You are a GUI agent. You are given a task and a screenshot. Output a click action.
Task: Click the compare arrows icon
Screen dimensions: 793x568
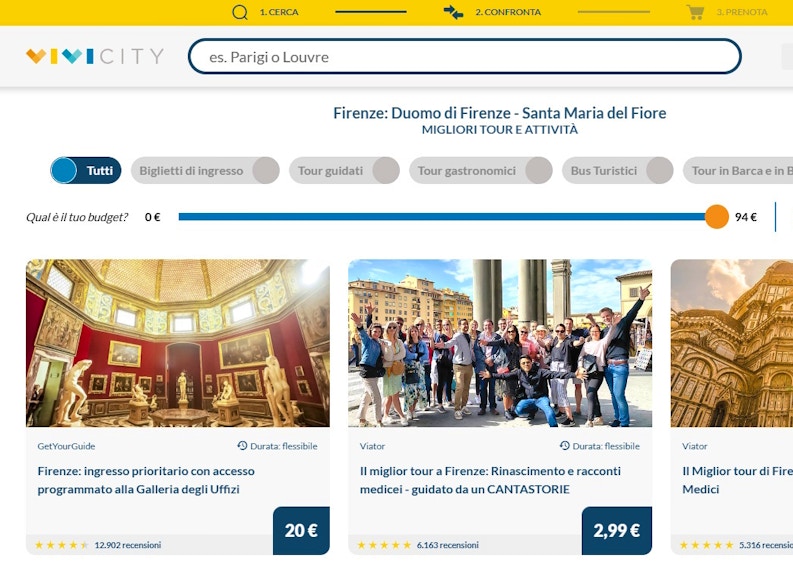(453, 12)
